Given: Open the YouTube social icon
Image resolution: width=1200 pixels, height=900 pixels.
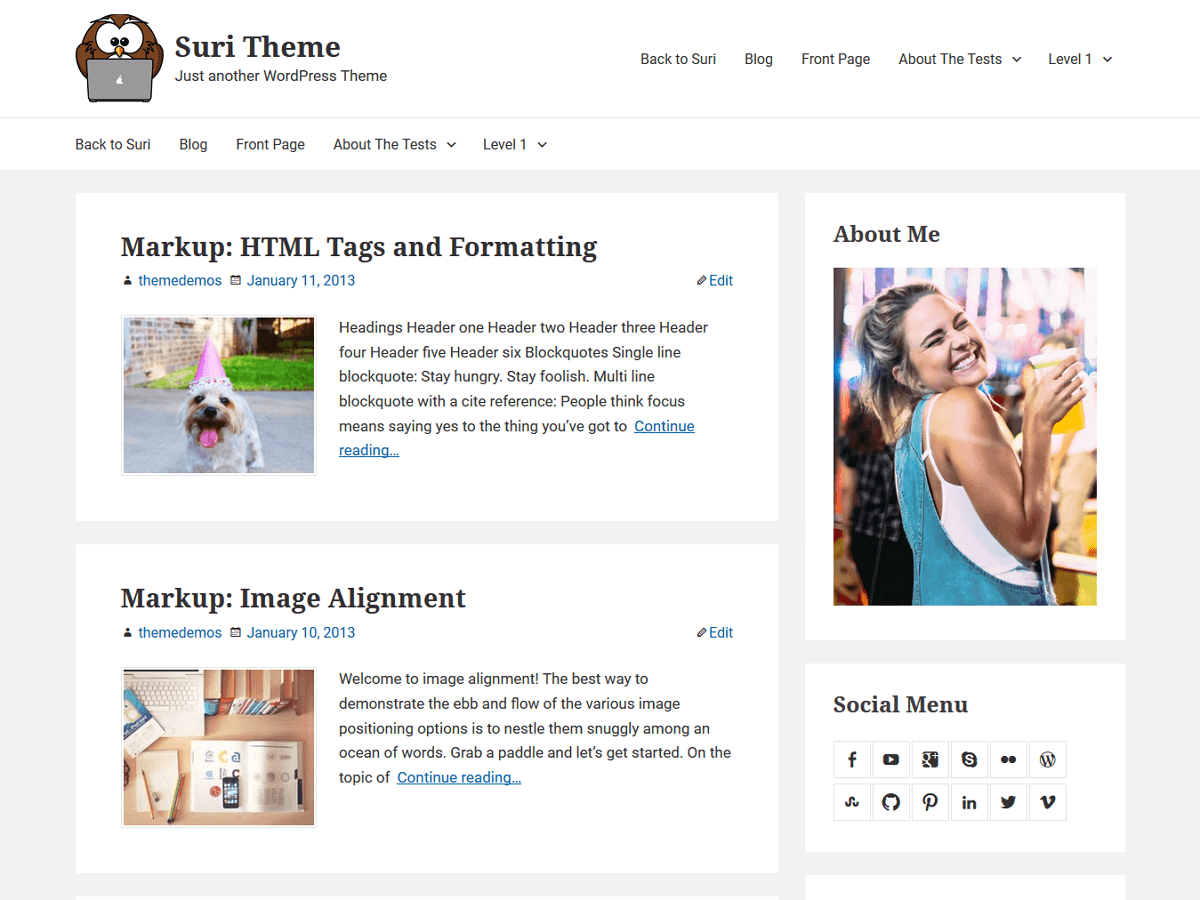Looking at the screenshot, I should point(891,759).
